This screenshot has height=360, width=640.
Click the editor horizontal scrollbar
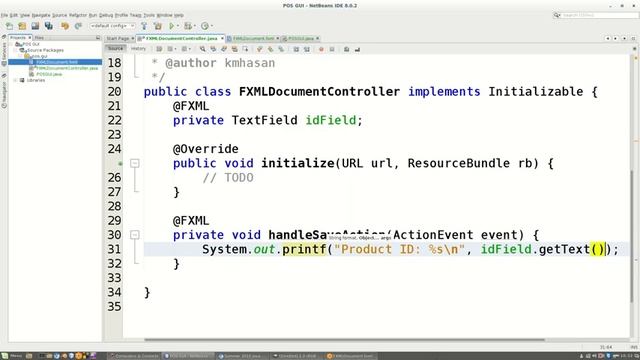344,340
